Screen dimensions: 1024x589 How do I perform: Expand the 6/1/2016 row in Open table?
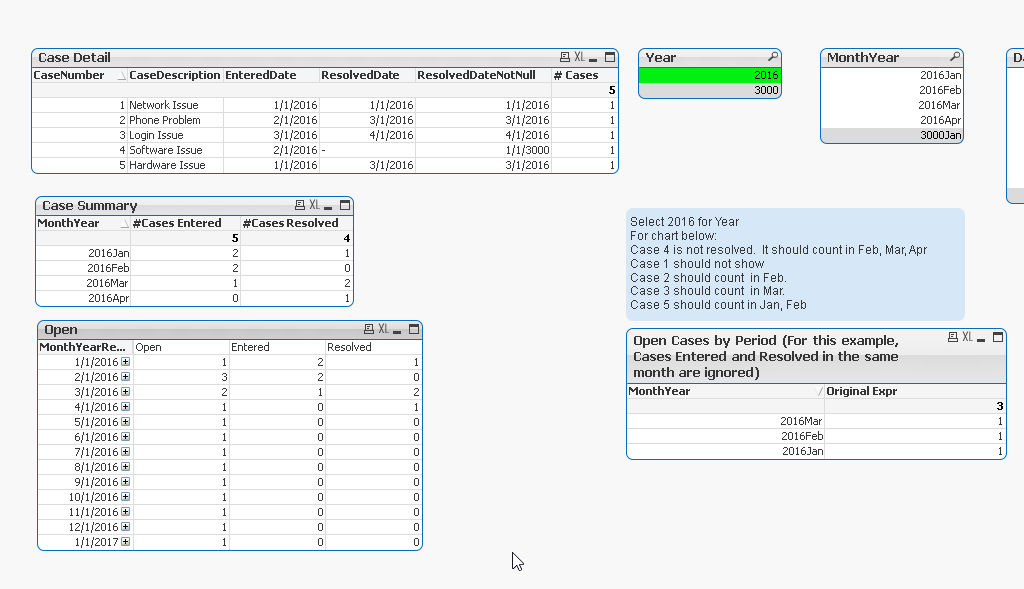[125, 437]
